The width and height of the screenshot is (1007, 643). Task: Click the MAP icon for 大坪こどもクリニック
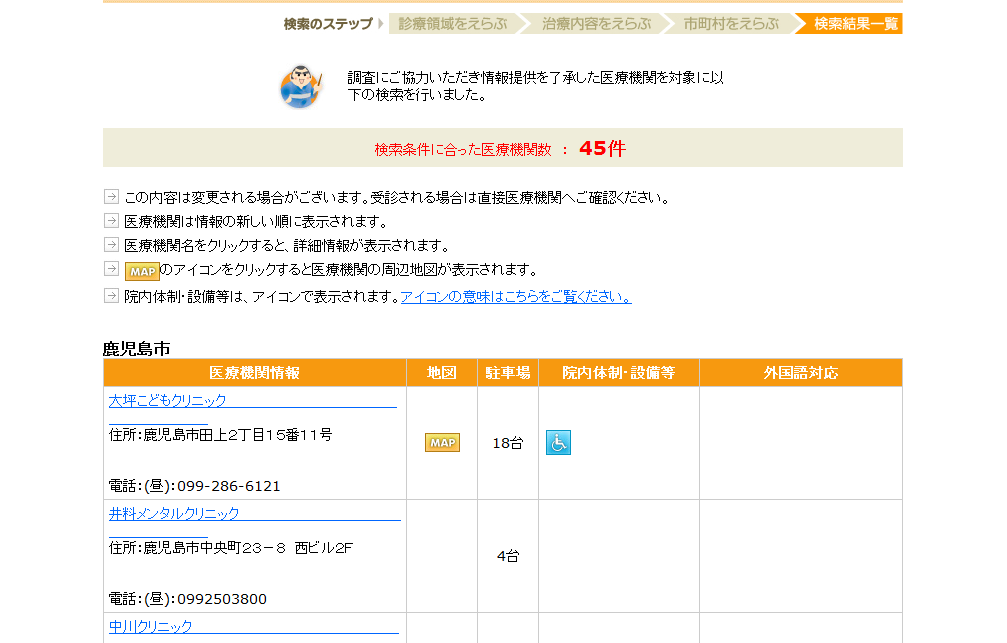tap(442, 443)
